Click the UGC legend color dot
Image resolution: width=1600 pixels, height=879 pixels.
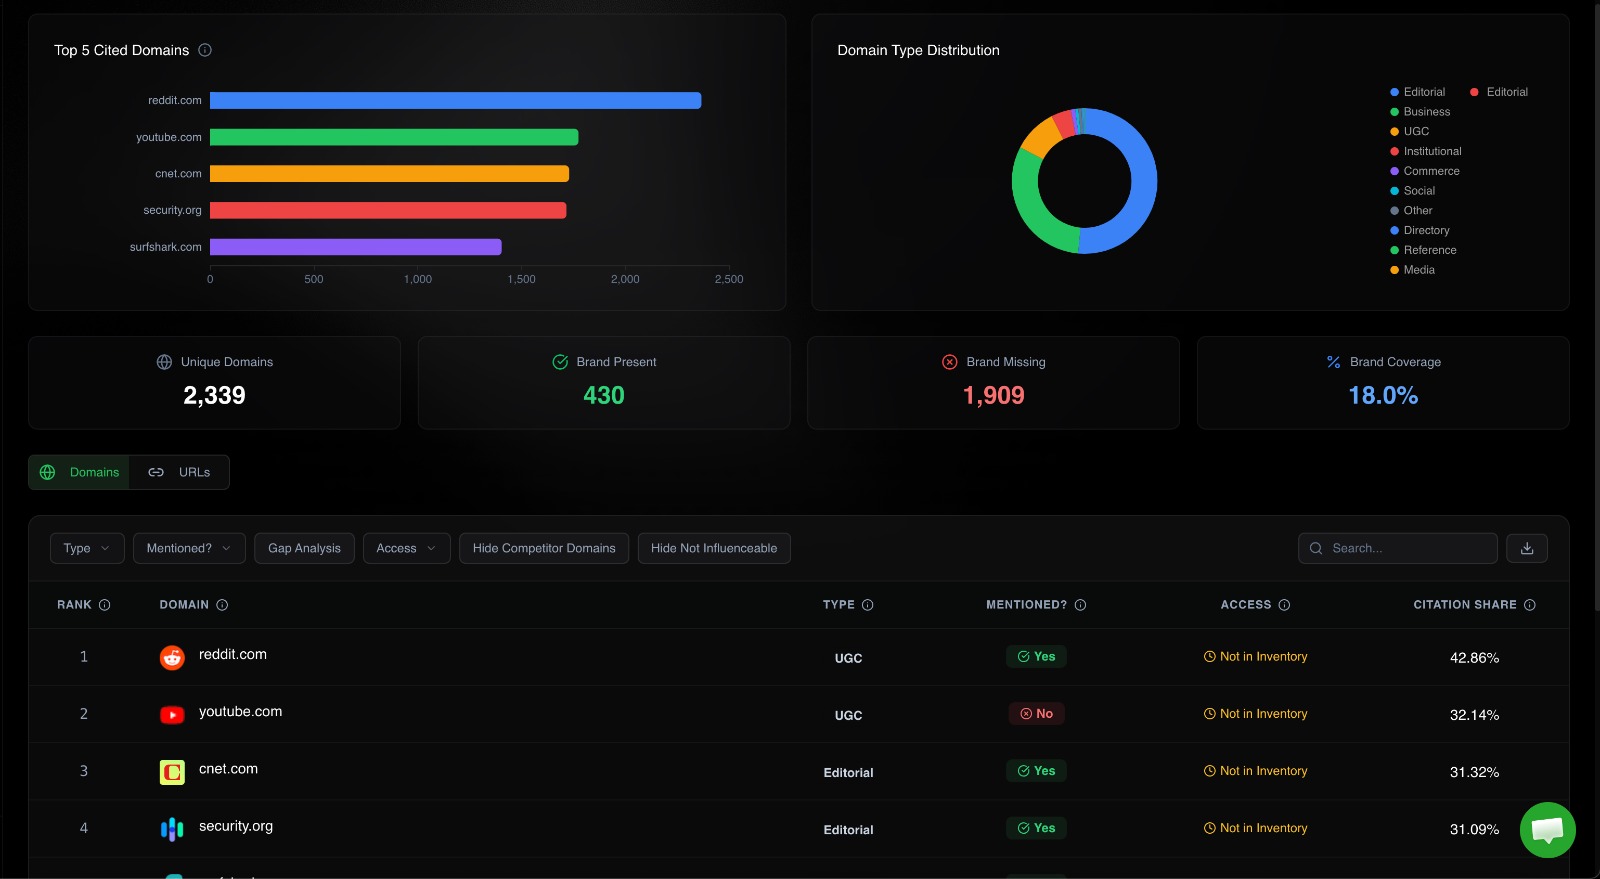tap(1394, 131)
